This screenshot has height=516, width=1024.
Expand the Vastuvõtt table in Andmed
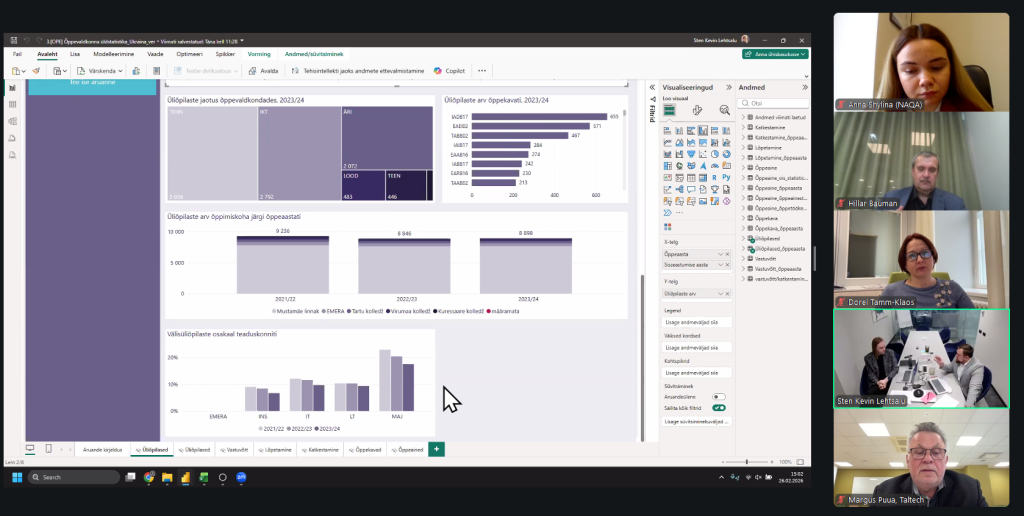click(x=744, y=258)
